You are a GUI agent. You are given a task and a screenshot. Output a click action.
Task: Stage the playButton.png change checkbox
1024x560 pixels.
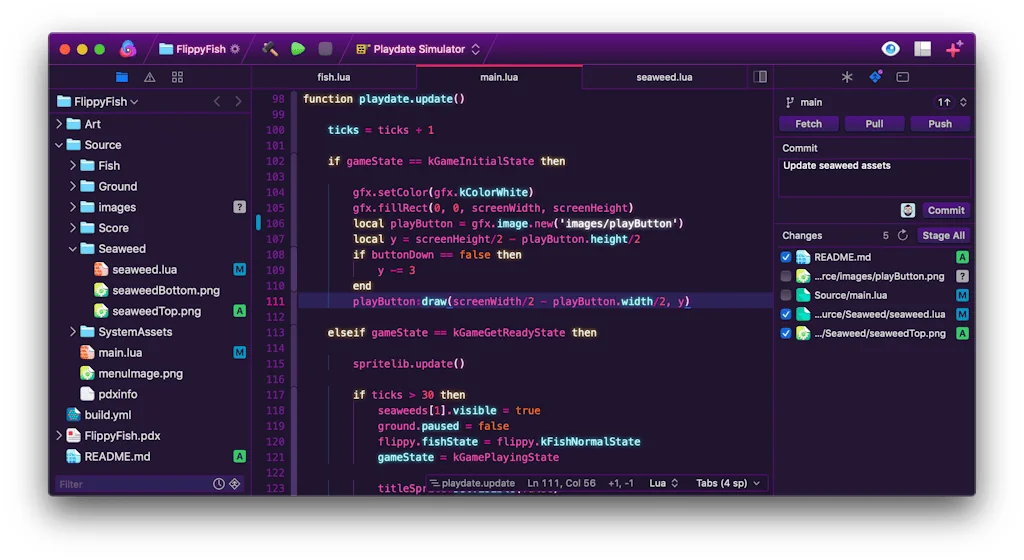pos(786,276)
